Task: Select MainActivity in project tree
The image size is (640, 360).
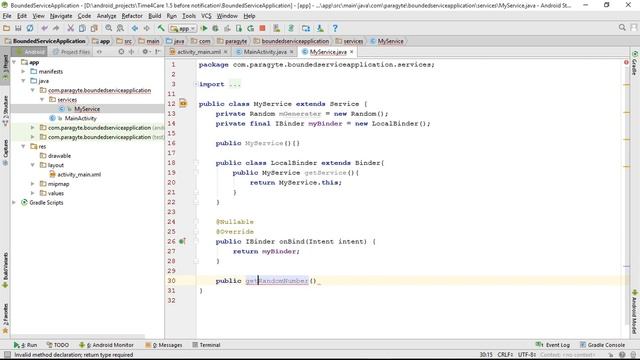Action: pos(80,118)
